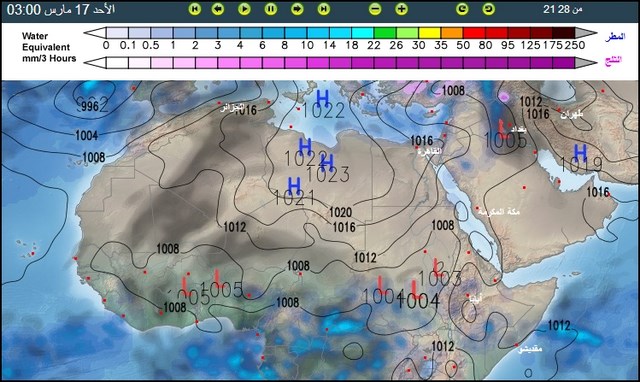The image size is (640, 382).
Task: Pause the animation playback
Action: tap(271, 9)
